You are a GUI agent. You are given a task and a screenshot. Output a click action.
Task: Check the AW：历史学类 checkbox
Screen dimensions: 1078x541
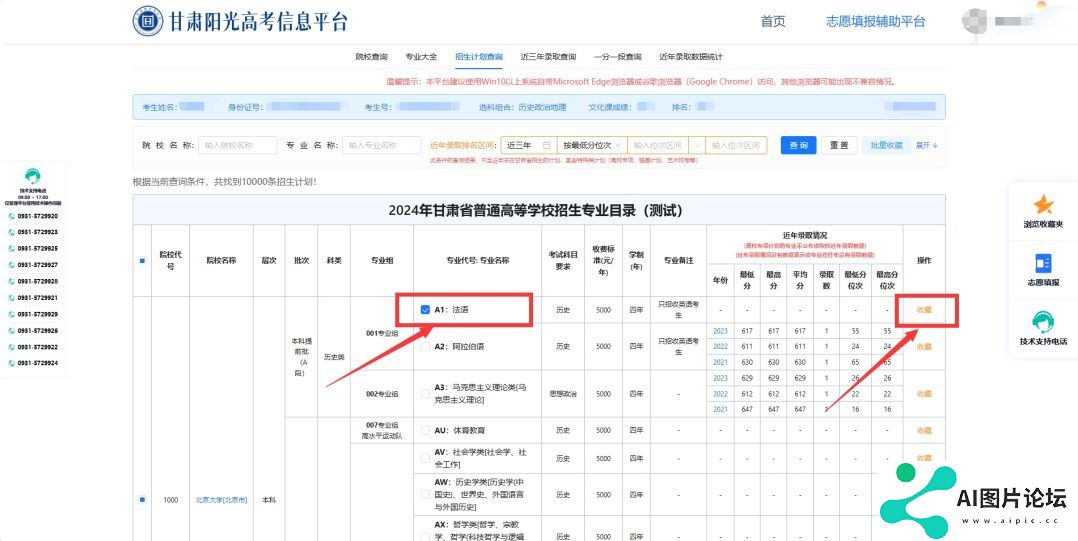coord(425,495)
